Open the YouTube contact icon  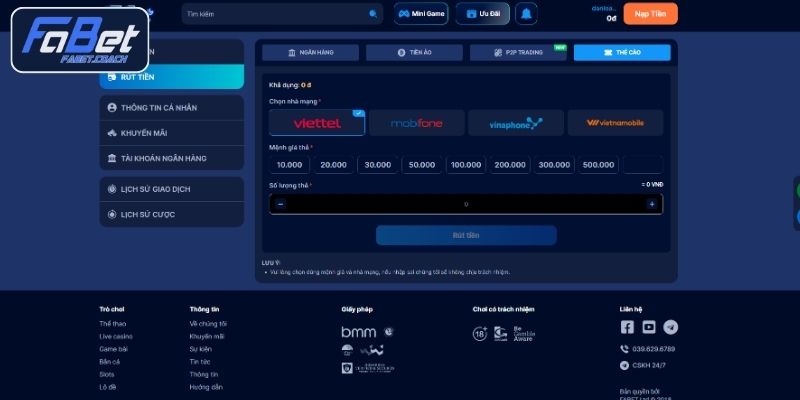click(x=649, y=327)
